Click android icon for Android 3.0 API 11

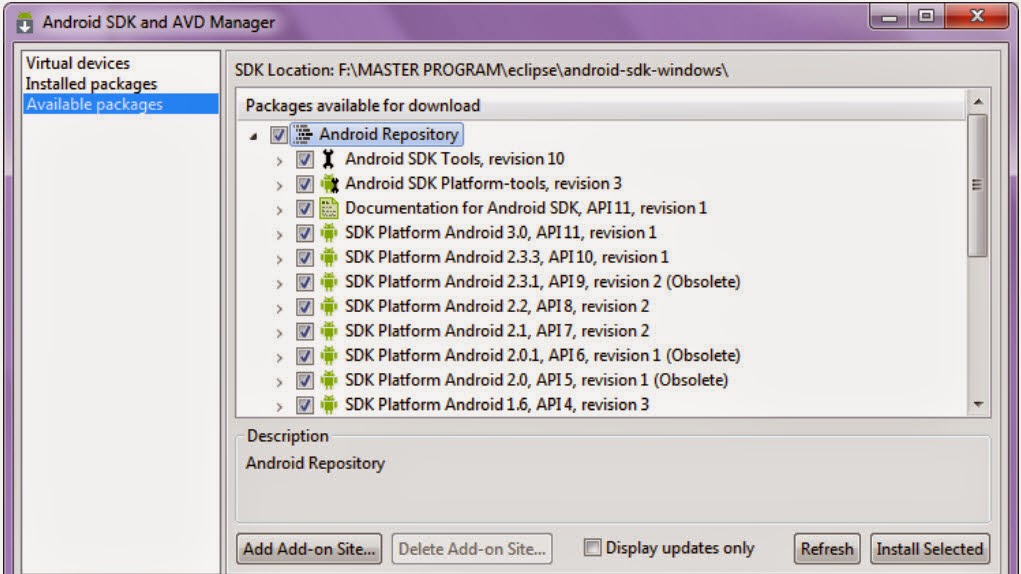coord(329,233)
